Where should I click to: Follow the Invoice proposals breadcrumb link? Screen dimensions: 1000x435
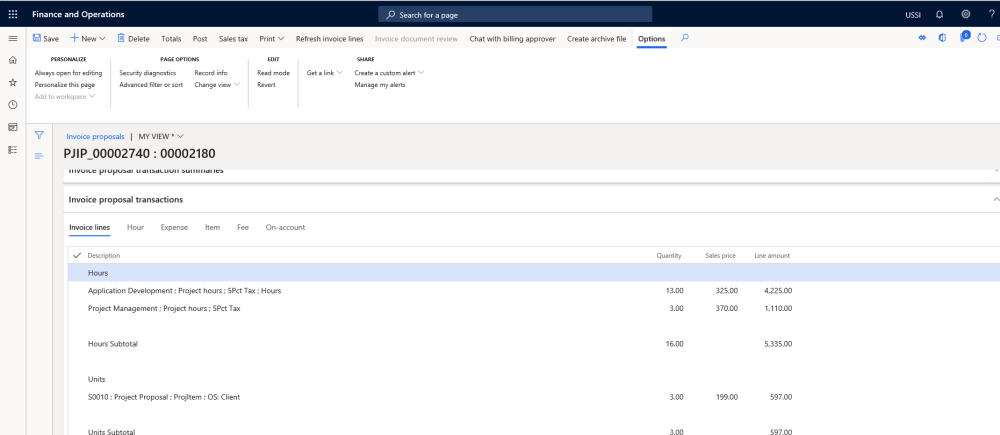click(95, 136)
